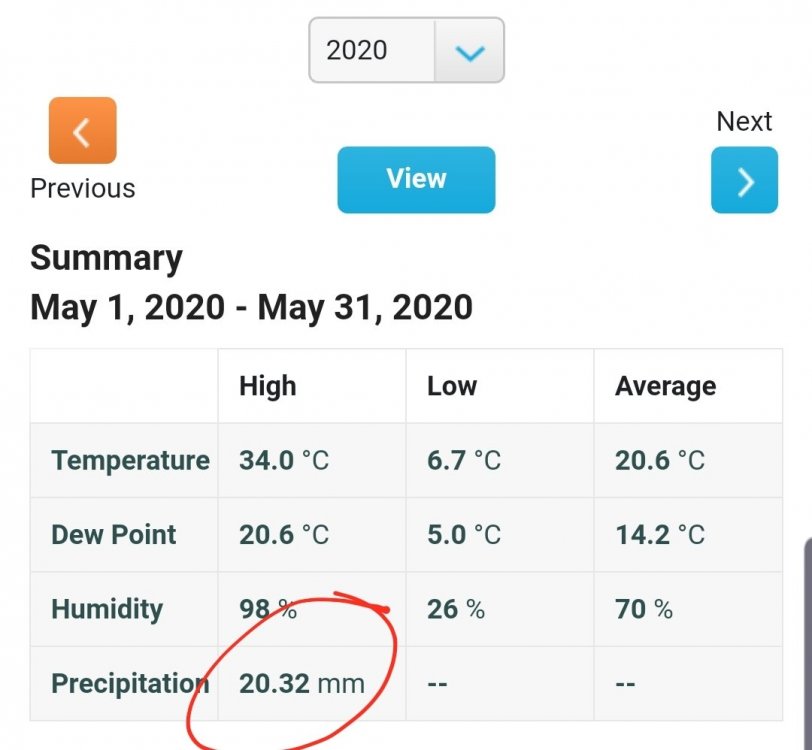The width and height of the screenshot is (812, 750).
Task: Click the 6.7 °C low temperature cell
Action: [x=464, y=460]
